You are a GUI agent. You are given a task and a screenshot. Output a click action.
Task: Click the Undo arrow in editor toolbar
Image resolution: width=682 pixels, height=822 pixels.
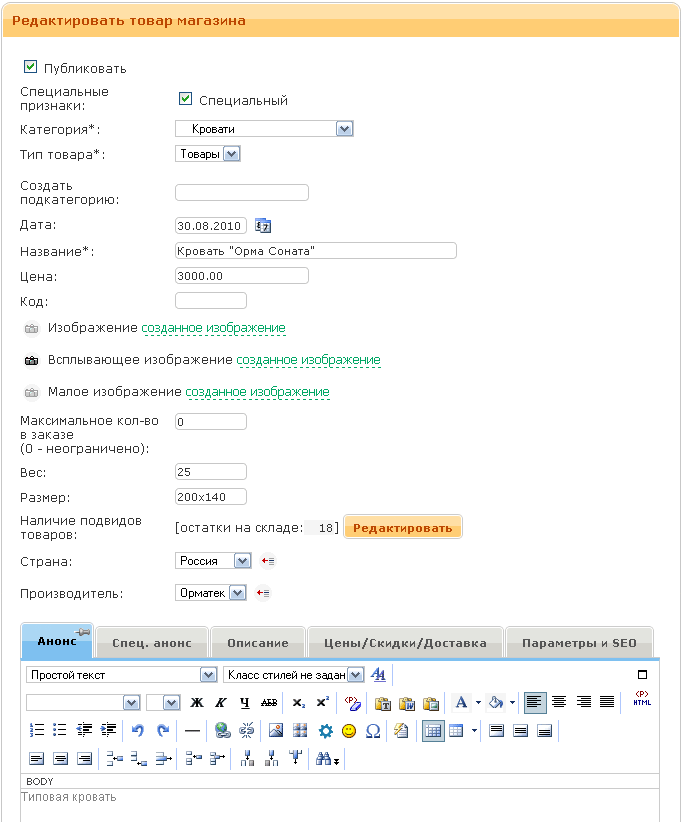[x=138, y=731]
